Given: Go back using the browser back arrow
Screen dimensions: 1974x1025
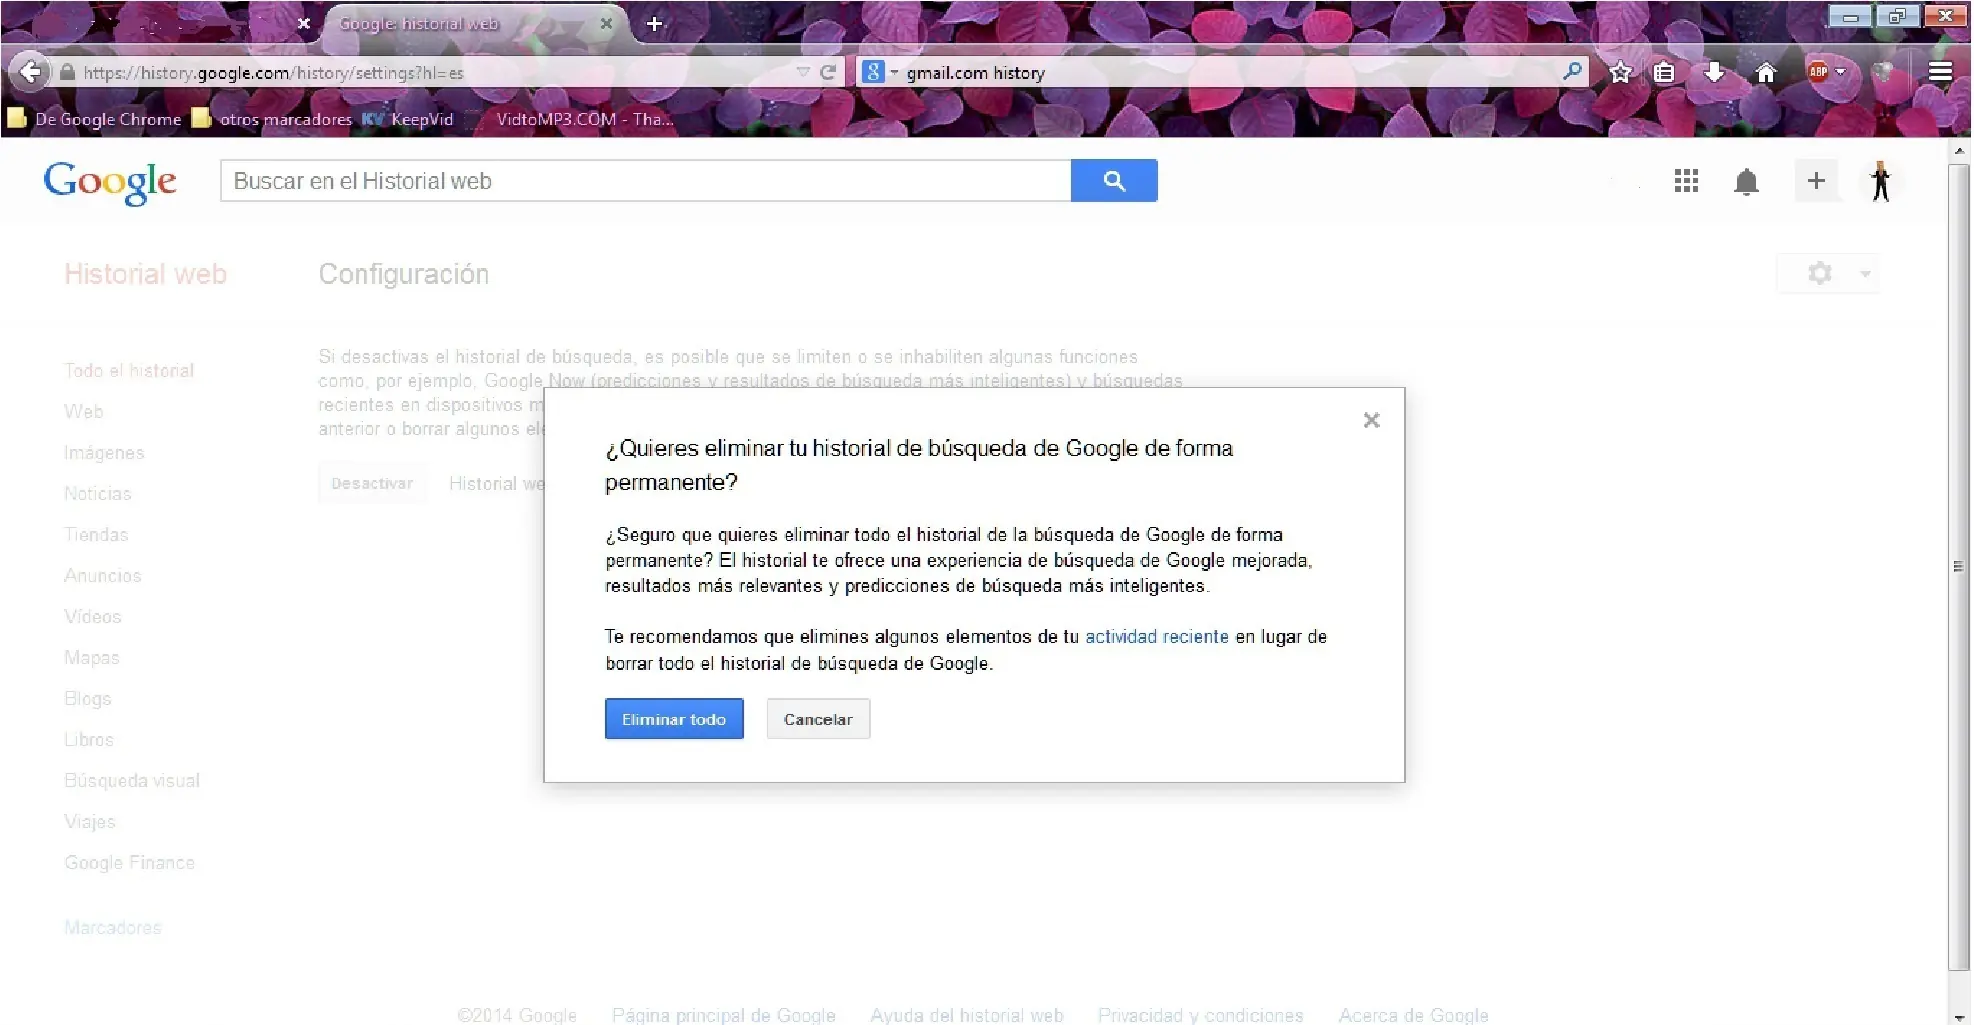Looking at the screenshot, I should tap(30, 72).
